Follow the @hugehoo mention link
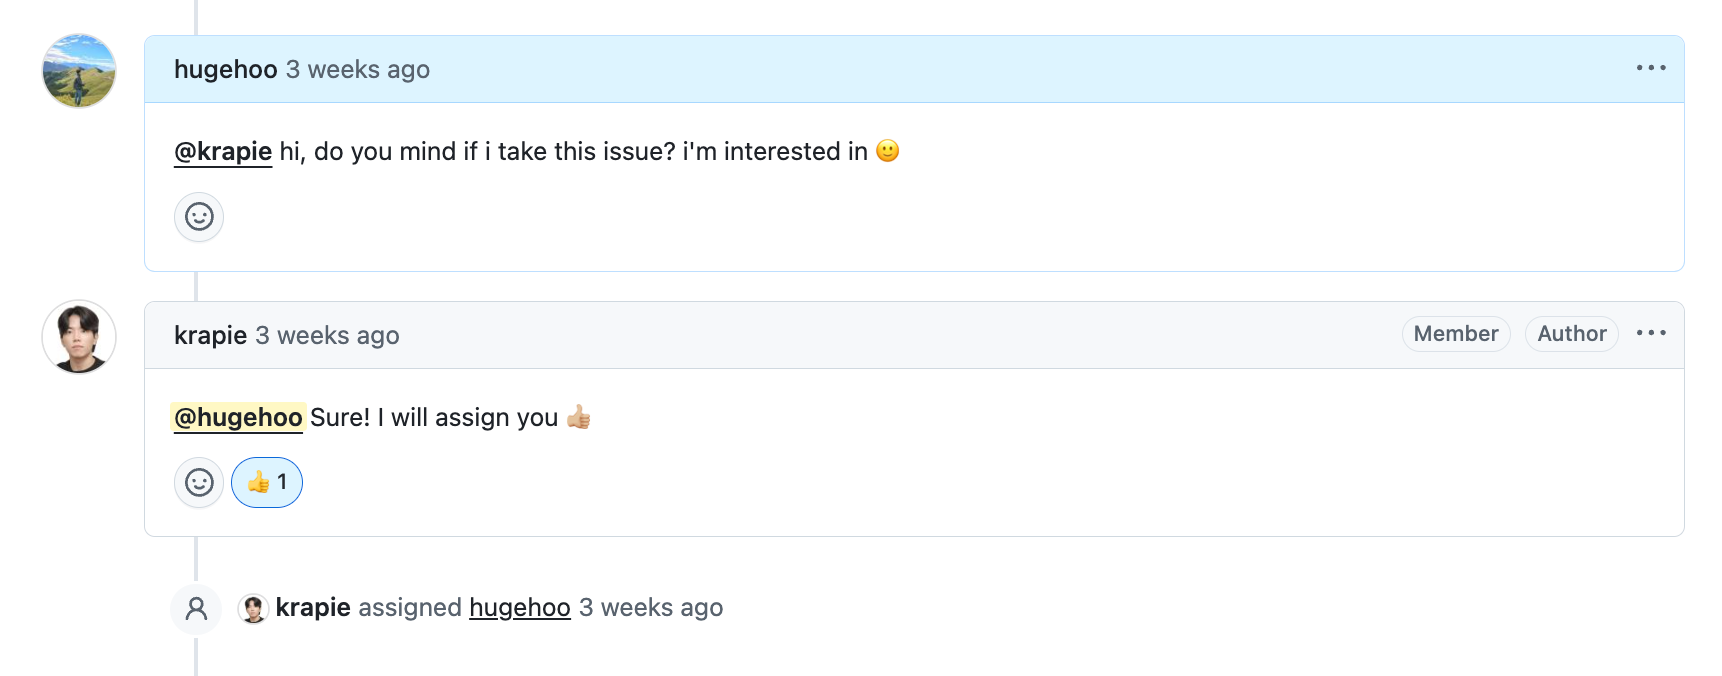 click(238, 418)
